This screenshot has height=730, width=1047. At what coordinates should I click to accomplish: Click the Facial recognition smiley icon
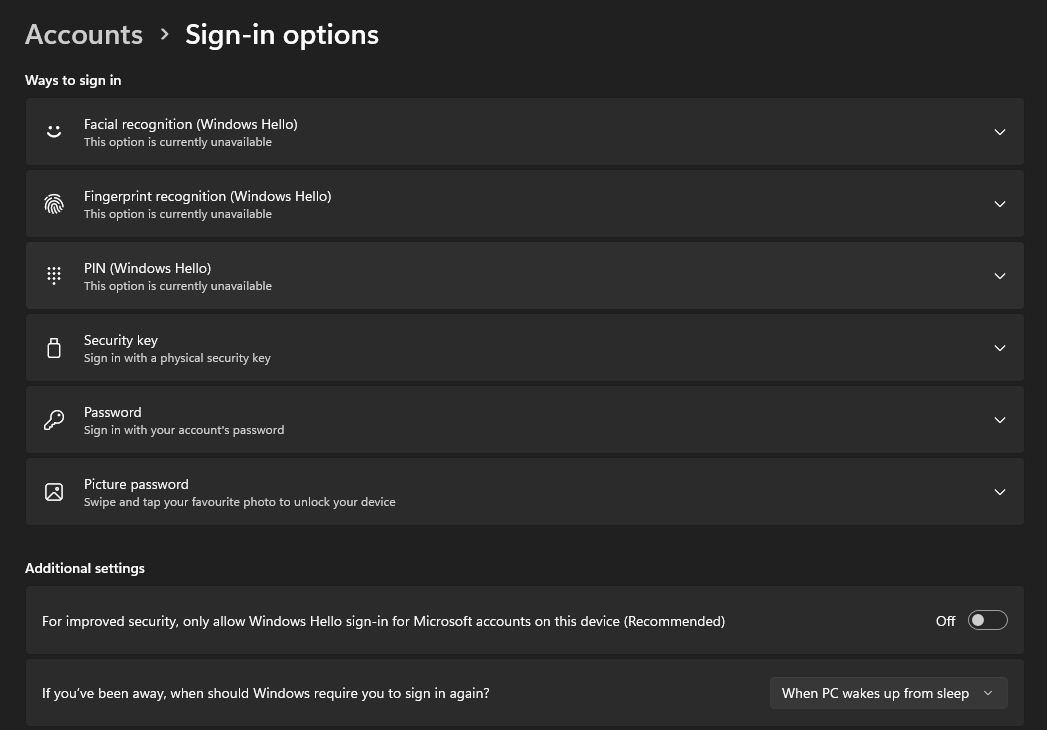(x=54, y=131)
